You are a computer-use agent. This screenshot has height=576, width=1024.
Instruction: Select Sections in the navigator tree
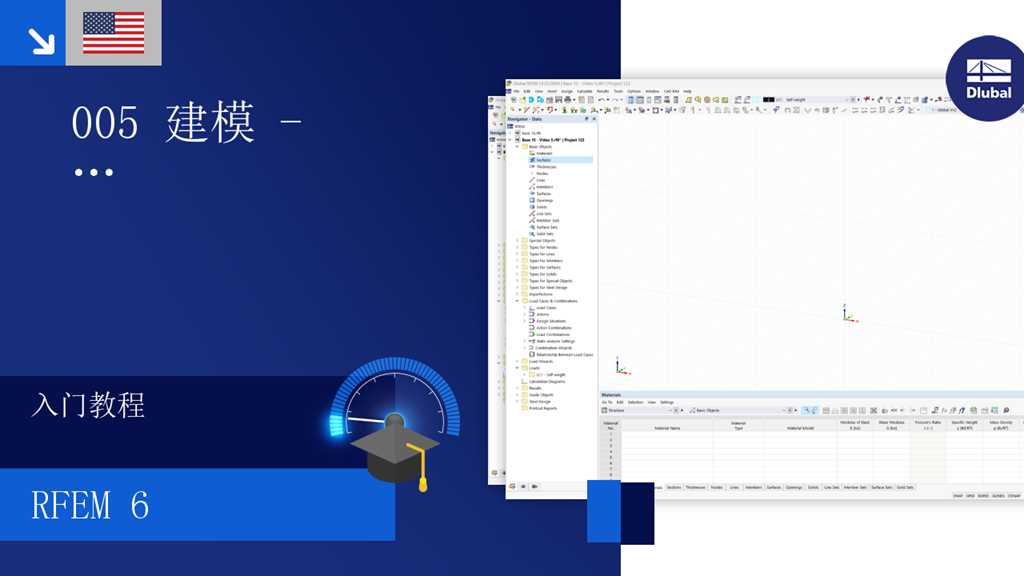543,160
